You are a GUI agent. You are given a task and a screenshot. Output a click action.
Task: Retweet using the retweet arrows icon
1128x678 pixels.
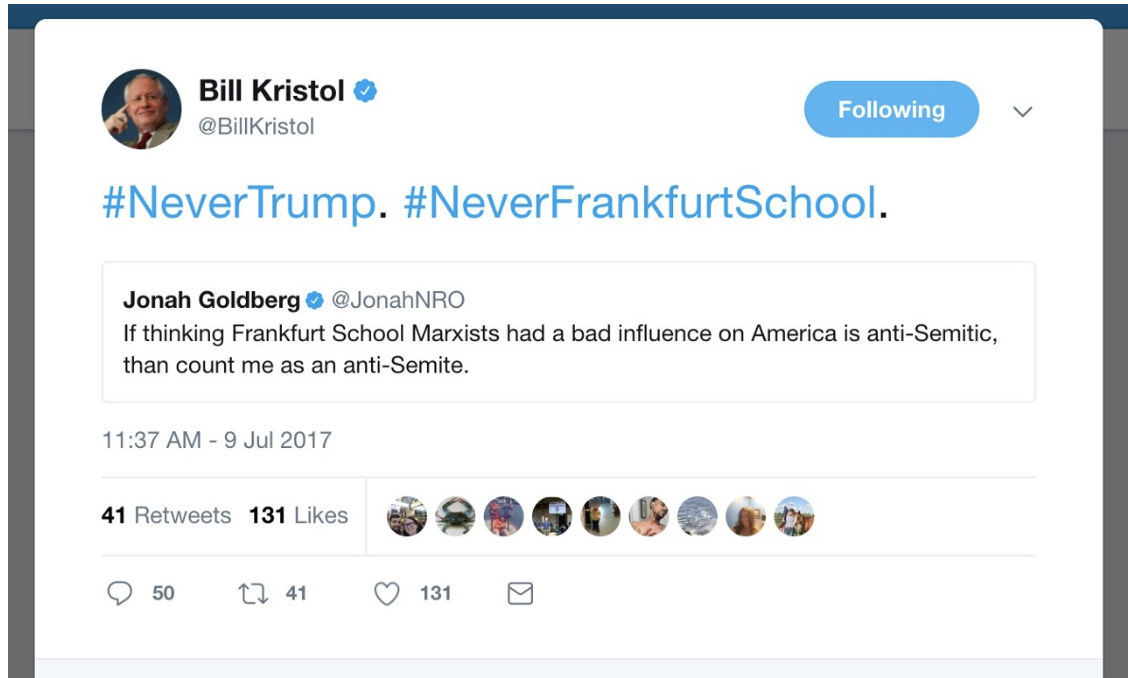(x=253, y=594)
